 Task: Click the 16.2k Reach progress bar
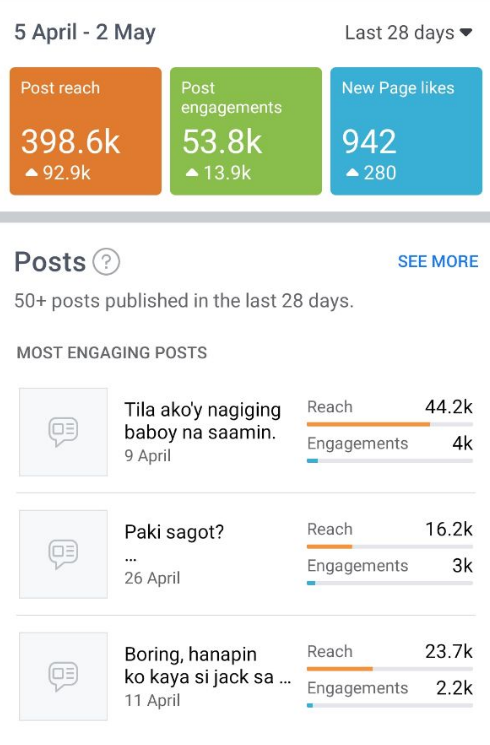tap(390, 546)
